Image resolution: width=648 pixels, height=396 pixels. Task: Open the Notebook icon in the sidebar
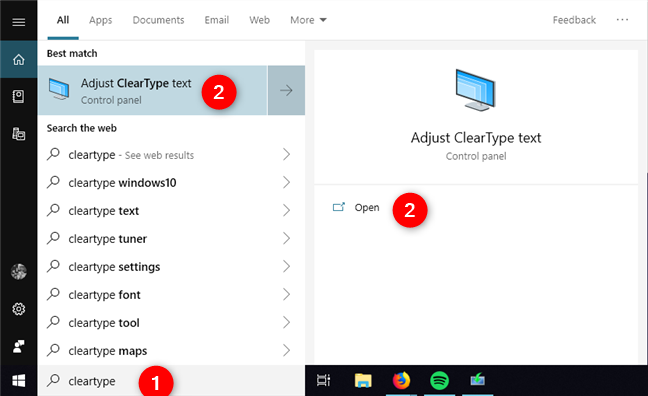coord(19,96)
